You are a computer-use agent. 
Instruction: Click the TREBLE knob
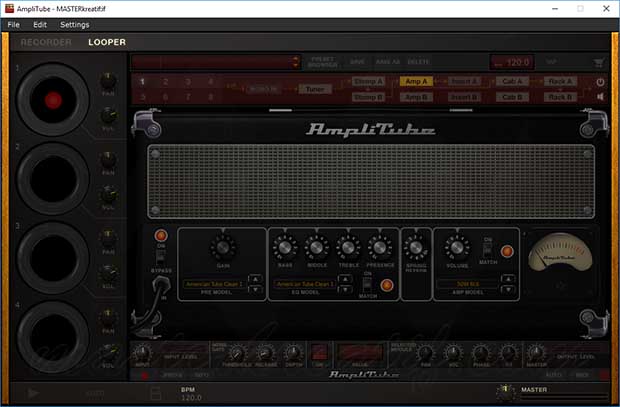(x=348, y=247)
